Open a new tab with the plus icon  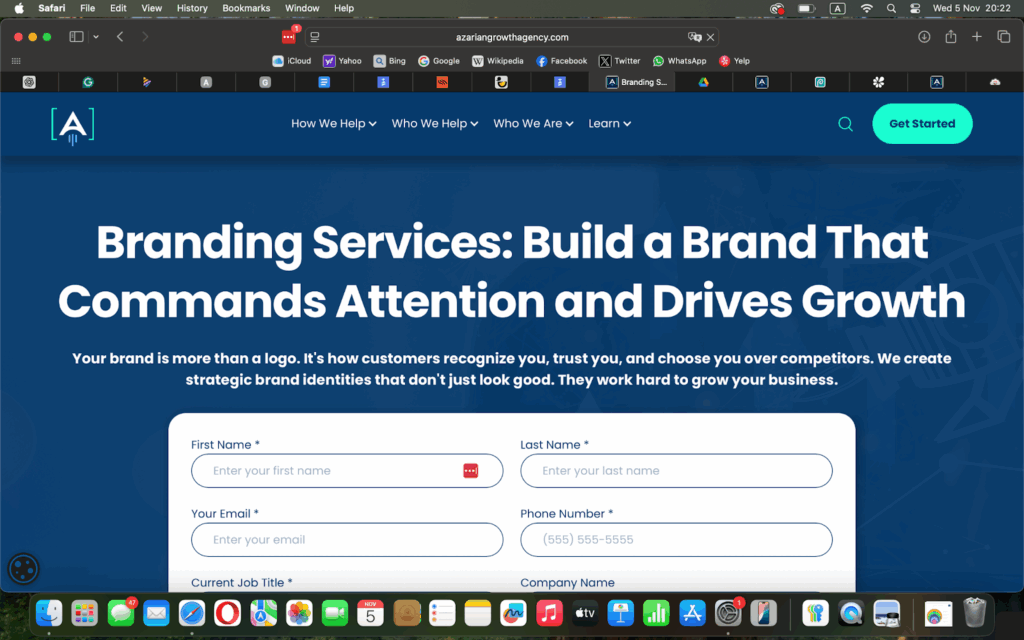(976, 36)
